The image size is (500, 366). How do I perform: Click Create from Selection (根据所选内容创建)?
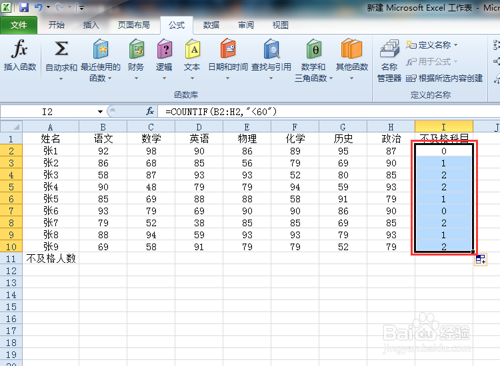coord(445,78)
